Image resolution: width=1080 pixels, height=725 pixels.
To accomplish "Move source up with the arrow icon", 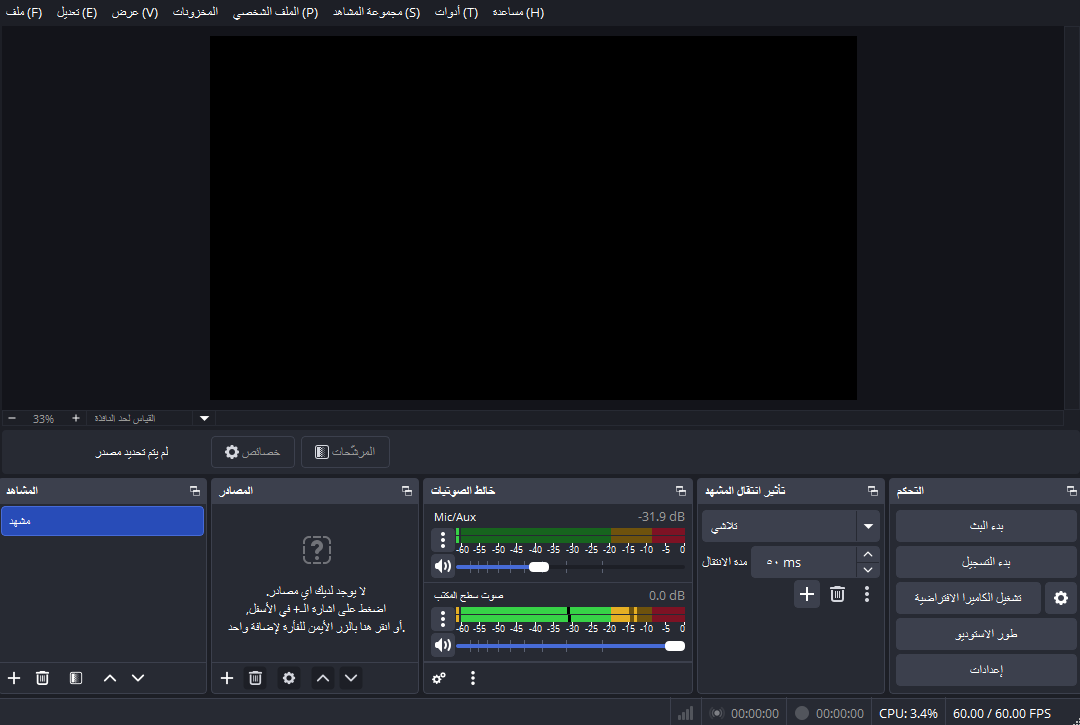I will point(322,678).
